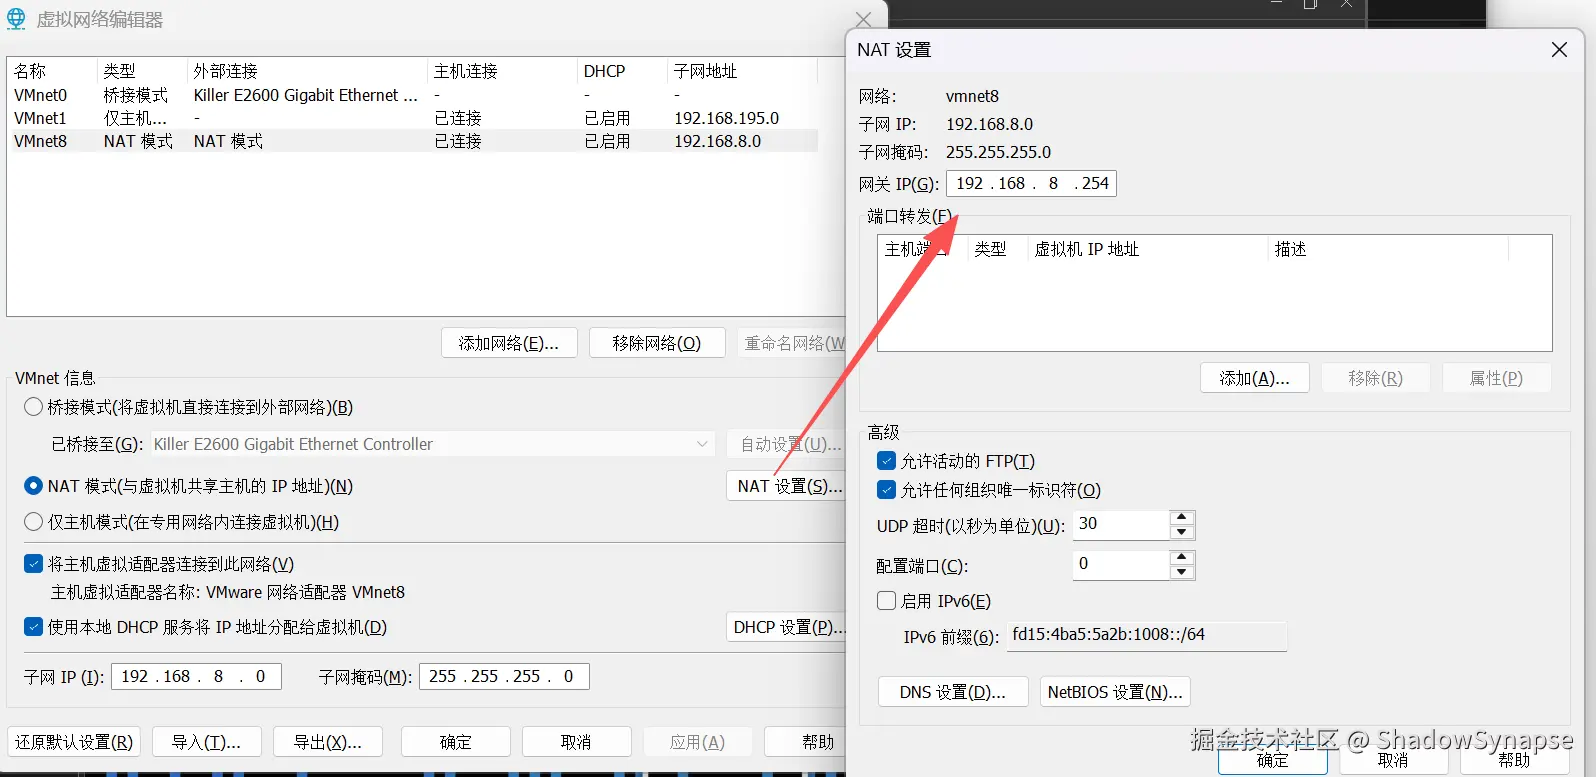Click the 192.168.195.0 subnet address cell
Screen dimensions: 1596x777
click(x=726, y=118)
